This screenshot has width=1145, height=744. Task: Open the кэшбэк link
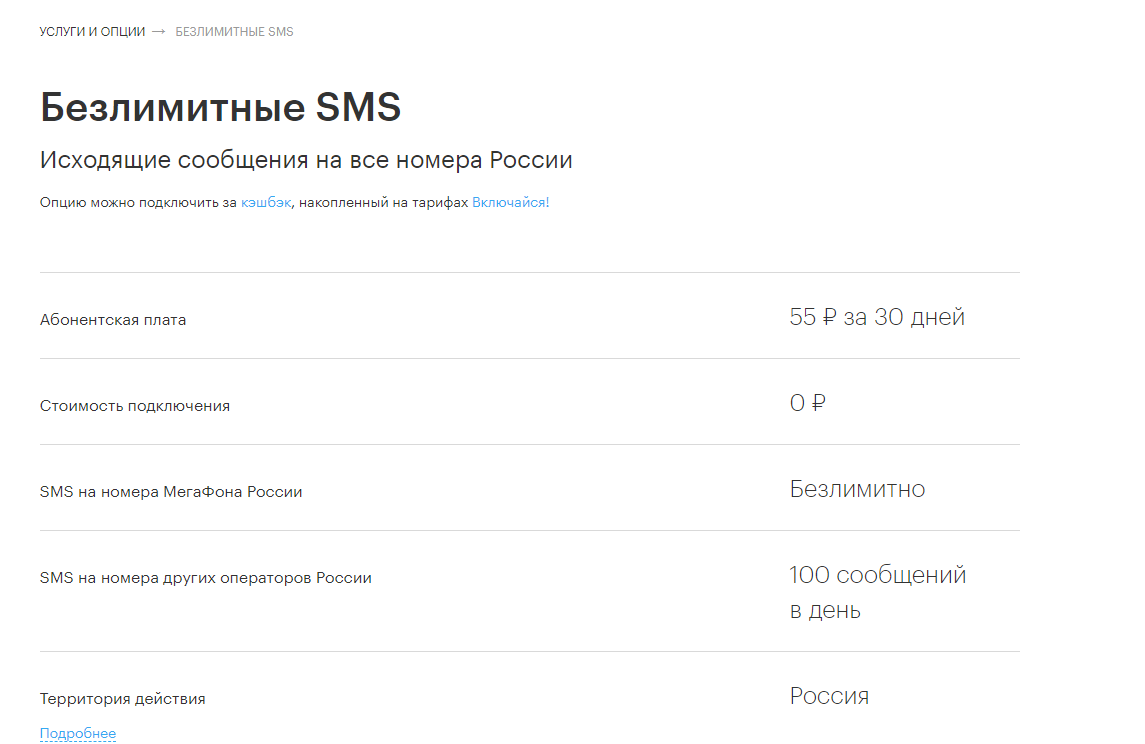click(x=266, y=202)
